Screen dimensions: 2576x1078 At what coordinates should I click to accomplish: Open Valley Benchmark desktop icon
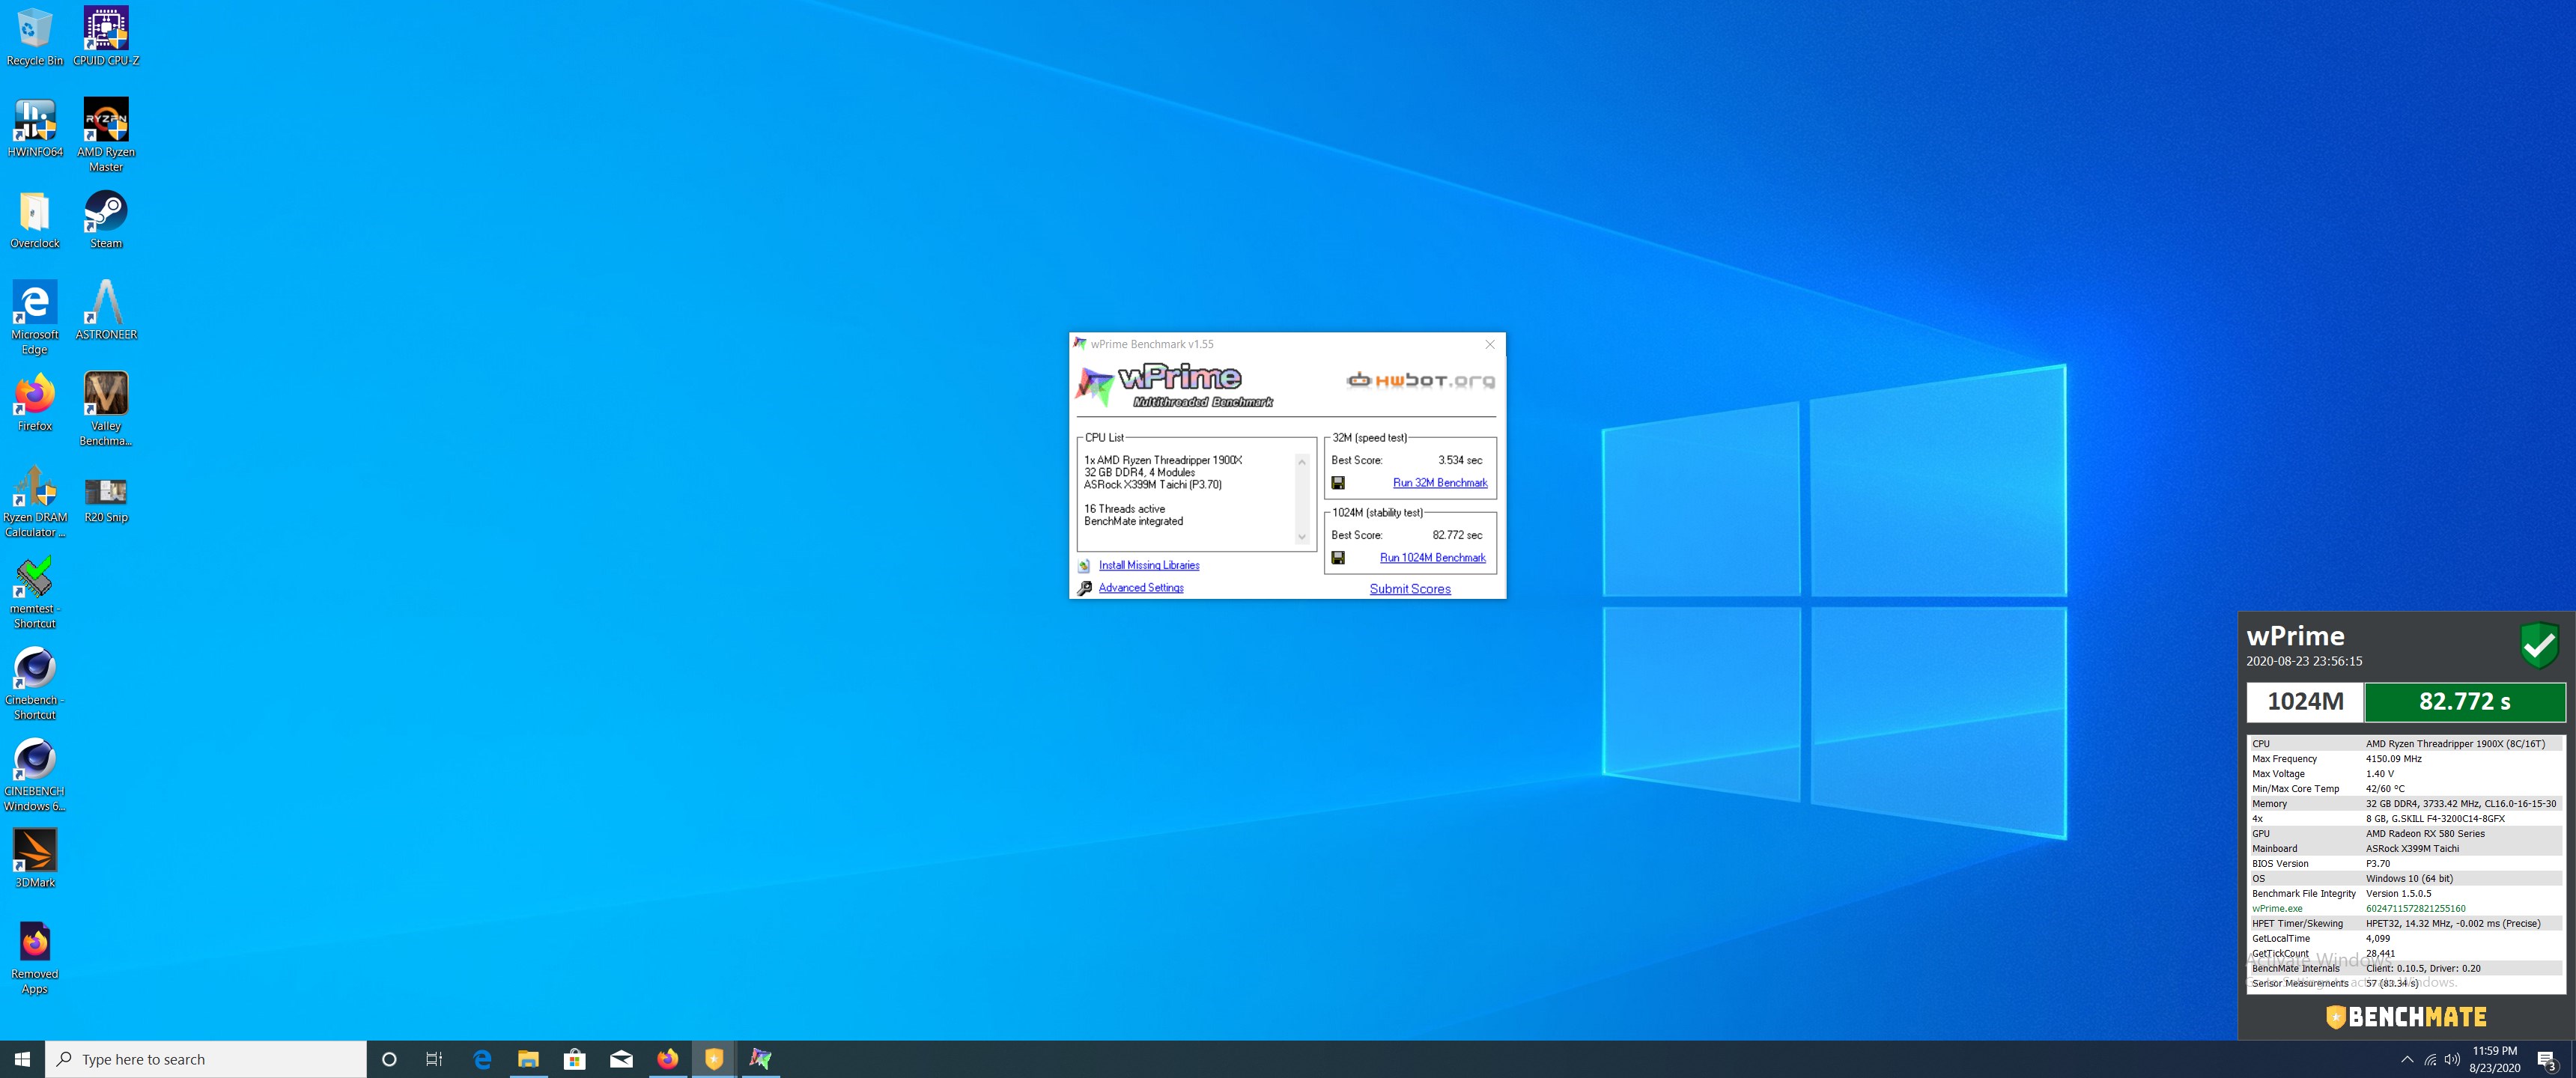[x=106, y=409]
